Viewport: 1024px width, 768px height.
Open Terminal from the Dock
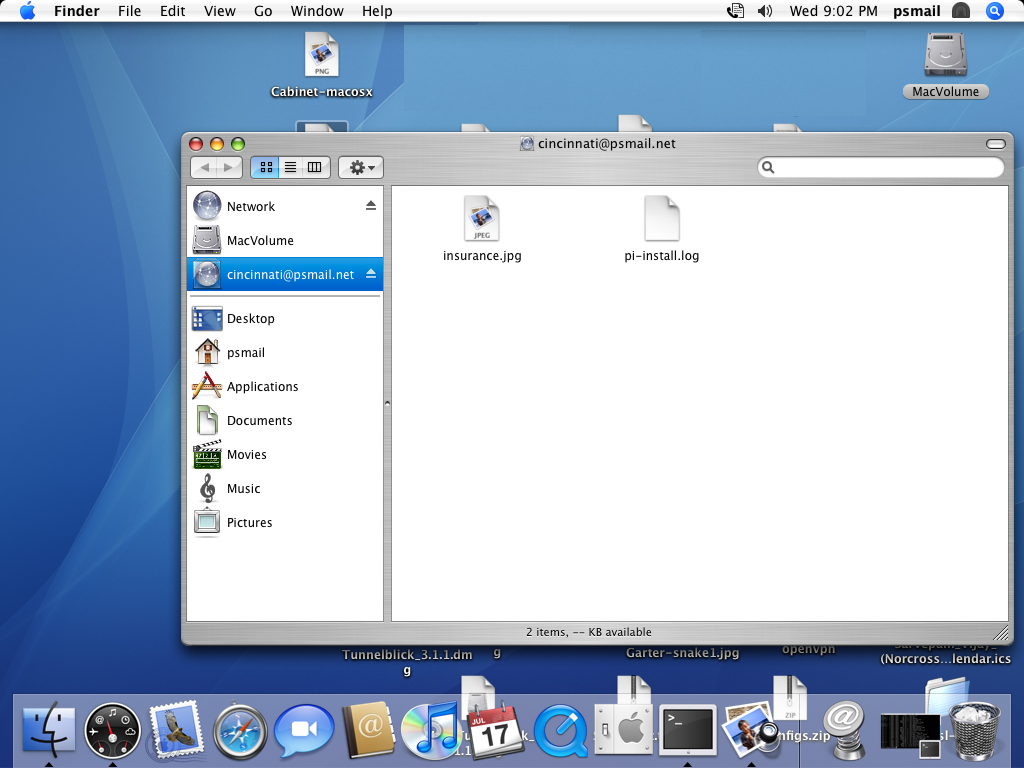coord(687,729)
